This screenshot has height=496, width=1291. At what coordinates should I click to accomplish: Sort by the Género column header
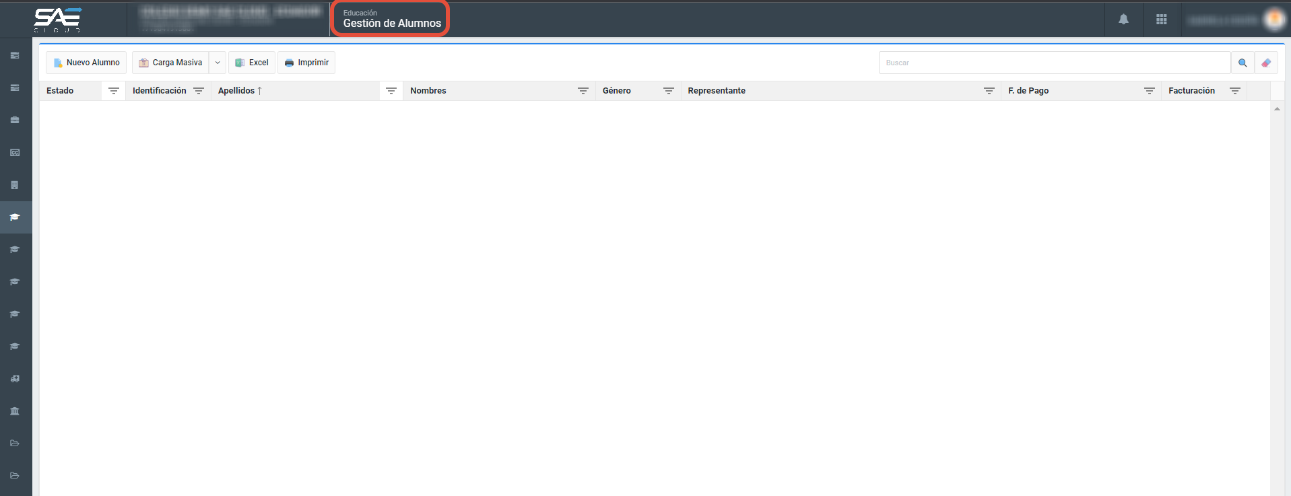click(x=617, y=91)
